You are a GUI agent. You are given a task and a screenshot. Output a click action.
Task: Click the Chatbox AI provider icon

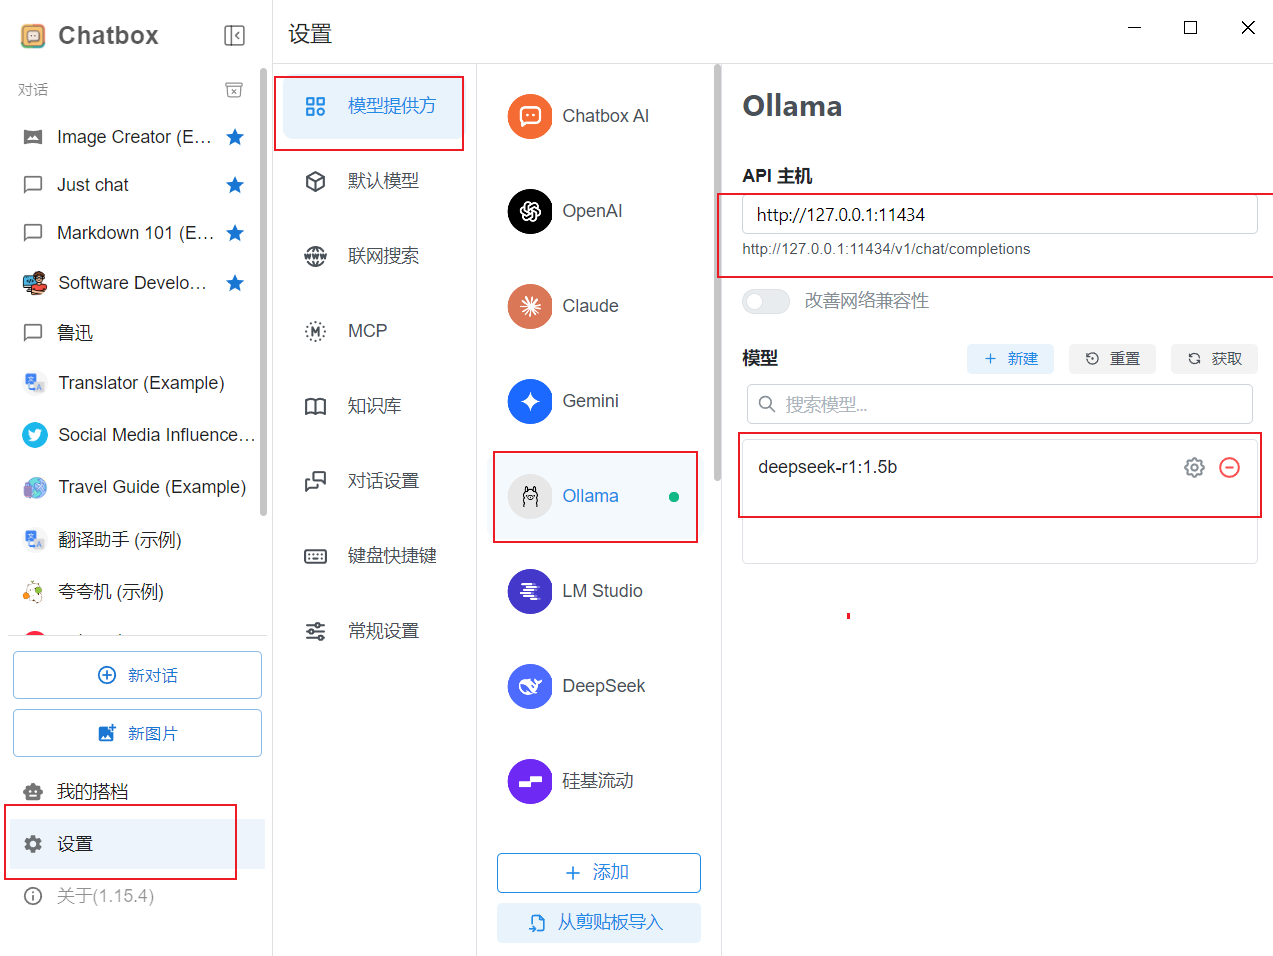(530, 116)
